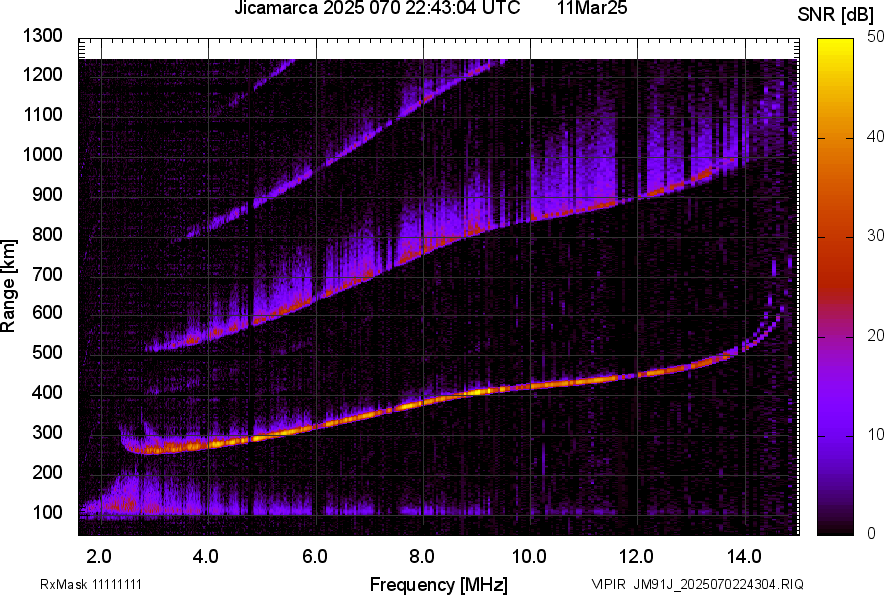The height and width of the screenshot is (595, 884).
Task: Click the range tick label '500'
Action: pos(47,353)
